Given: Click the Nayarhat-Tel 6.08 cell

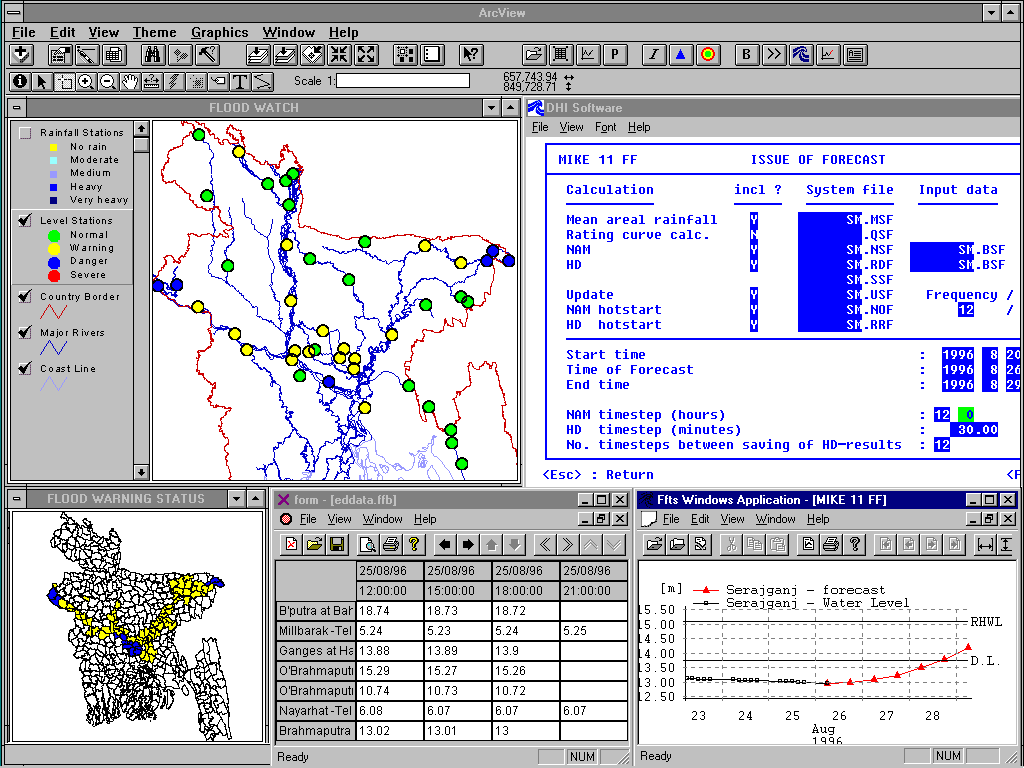Looking at the screenshot, I should point(389,711).
